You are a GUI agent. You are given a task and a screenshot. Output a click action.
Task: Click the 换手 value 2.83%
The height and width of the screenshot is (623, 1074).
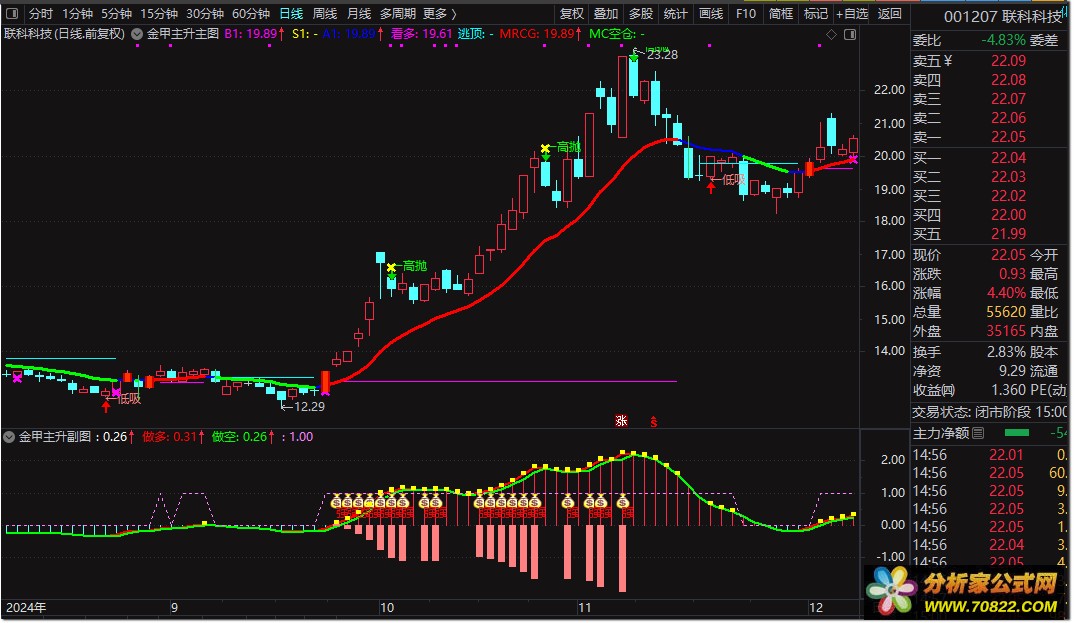click(1006, 353)
